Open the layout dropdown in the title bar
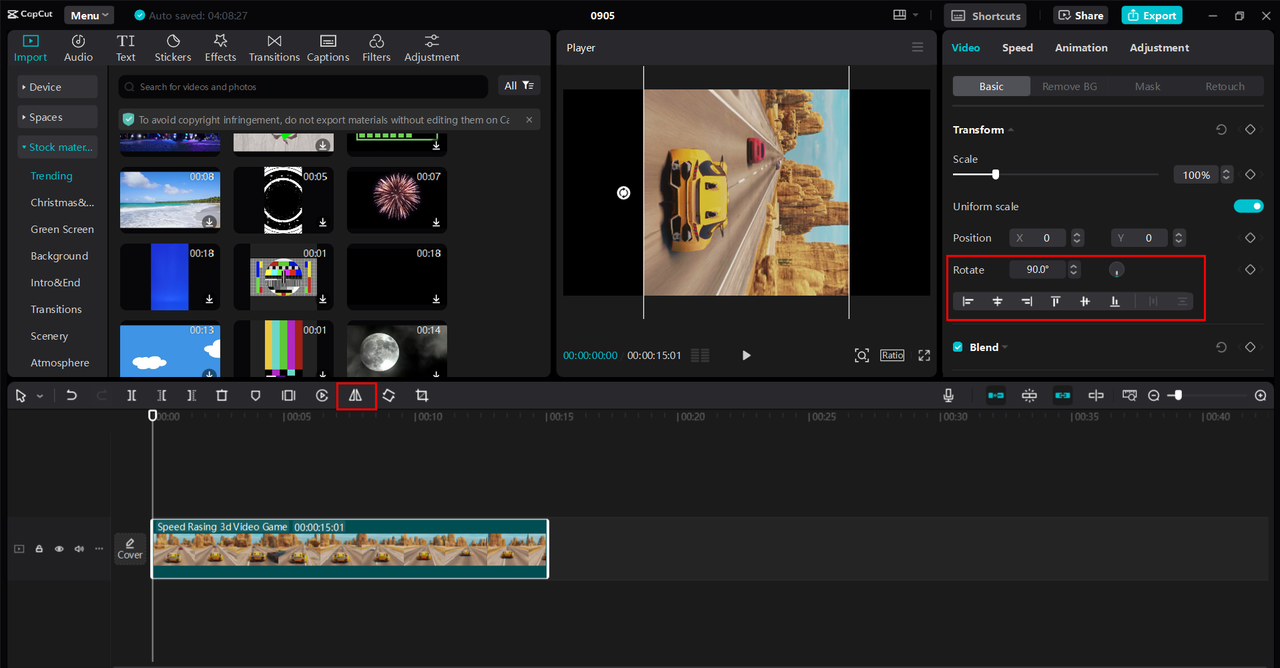 906,15
